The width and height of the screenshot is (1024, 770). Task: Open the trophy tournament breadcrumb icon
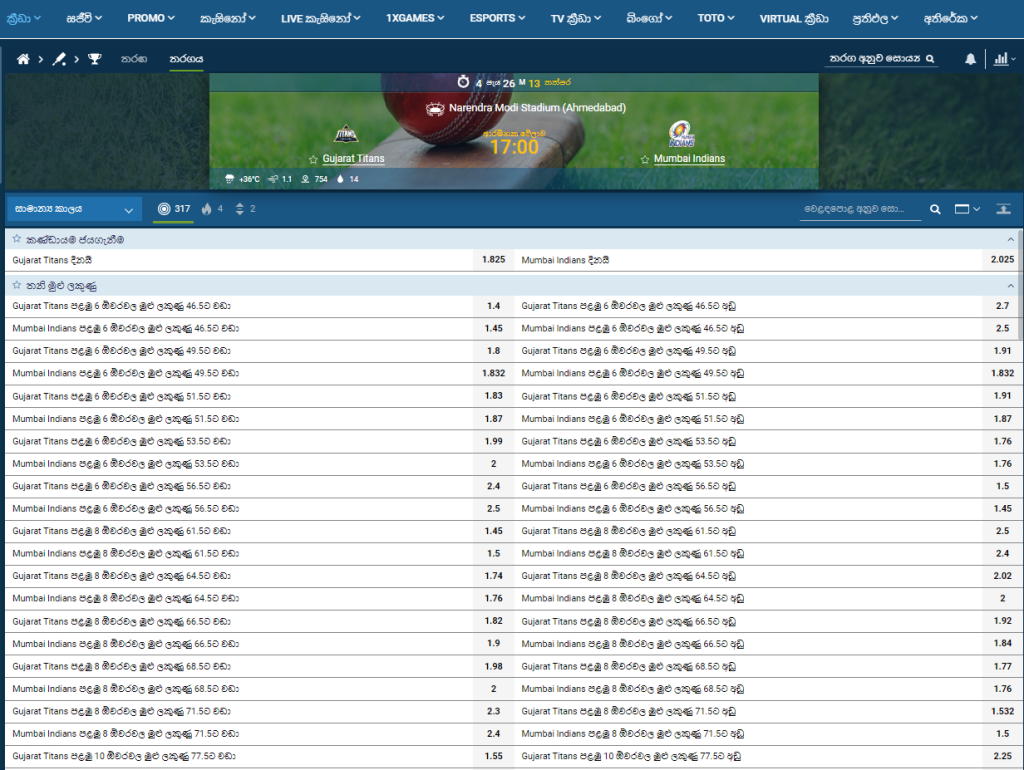point(95,59)
